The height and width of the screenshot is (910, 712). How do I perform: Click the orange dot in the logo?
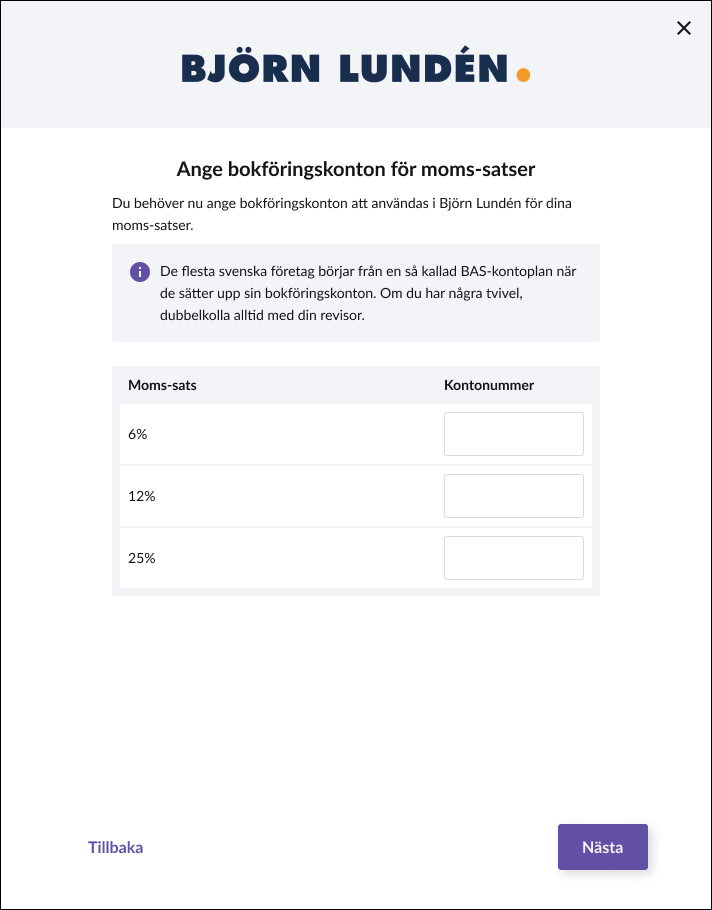pyautogui.click(x=523, y=75)
